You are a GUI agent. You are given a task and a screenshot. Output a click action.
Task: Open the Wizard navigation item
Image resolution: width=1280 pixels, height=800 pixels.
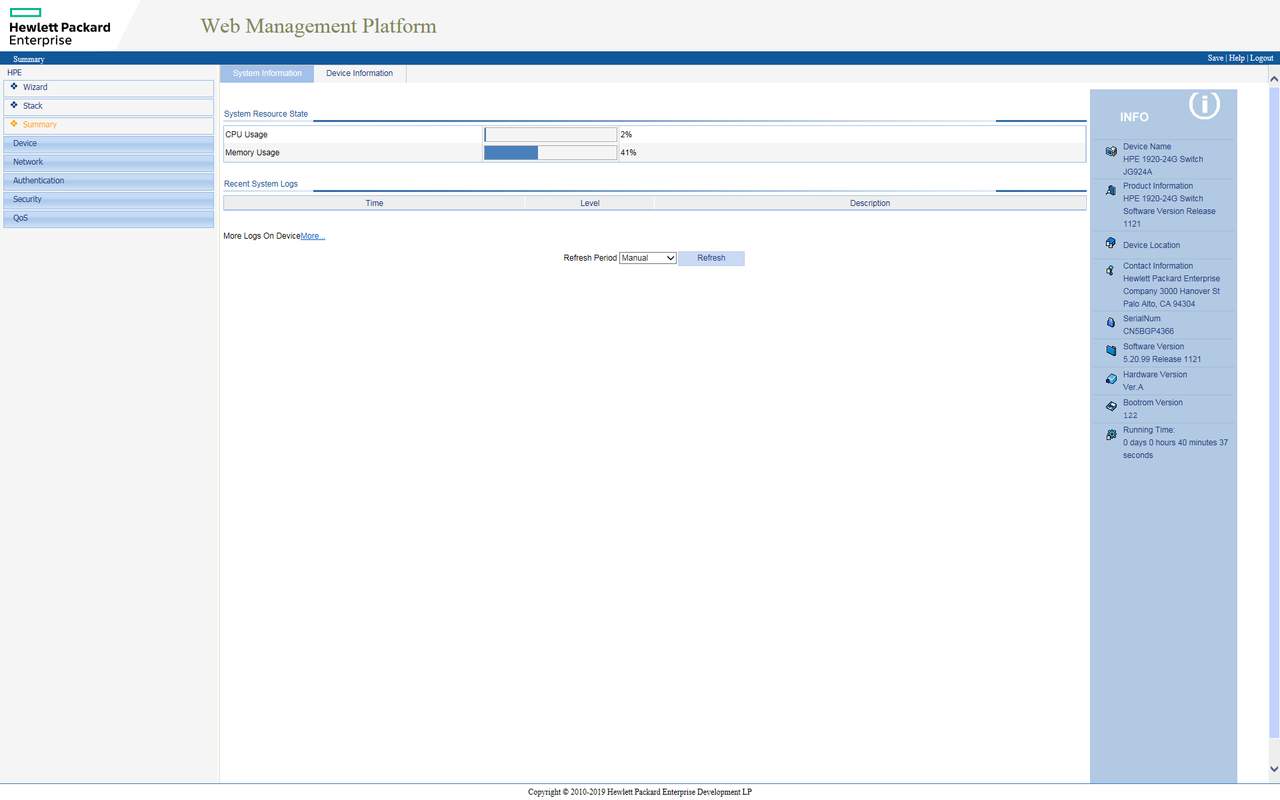point(109,88)
